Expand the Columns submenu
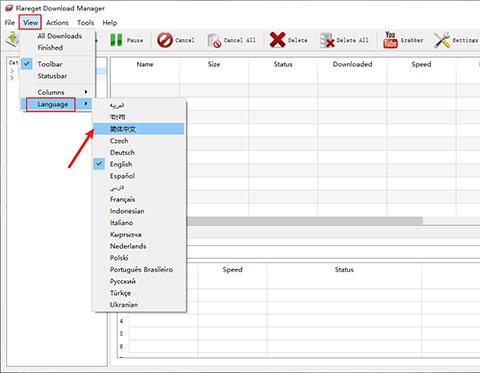Screen dimensions: 480x373 pyautogui.click(x=57, y=92)
